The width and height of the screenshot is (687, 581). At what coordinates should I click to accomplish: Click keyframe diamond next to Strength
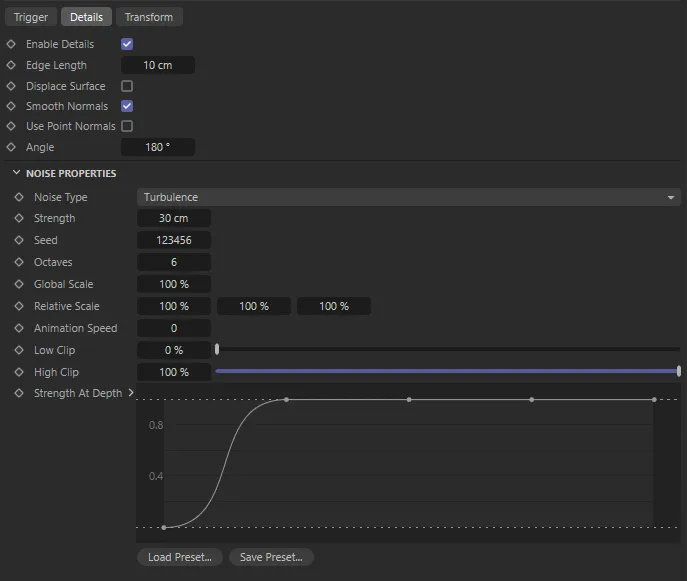point(19,218)
